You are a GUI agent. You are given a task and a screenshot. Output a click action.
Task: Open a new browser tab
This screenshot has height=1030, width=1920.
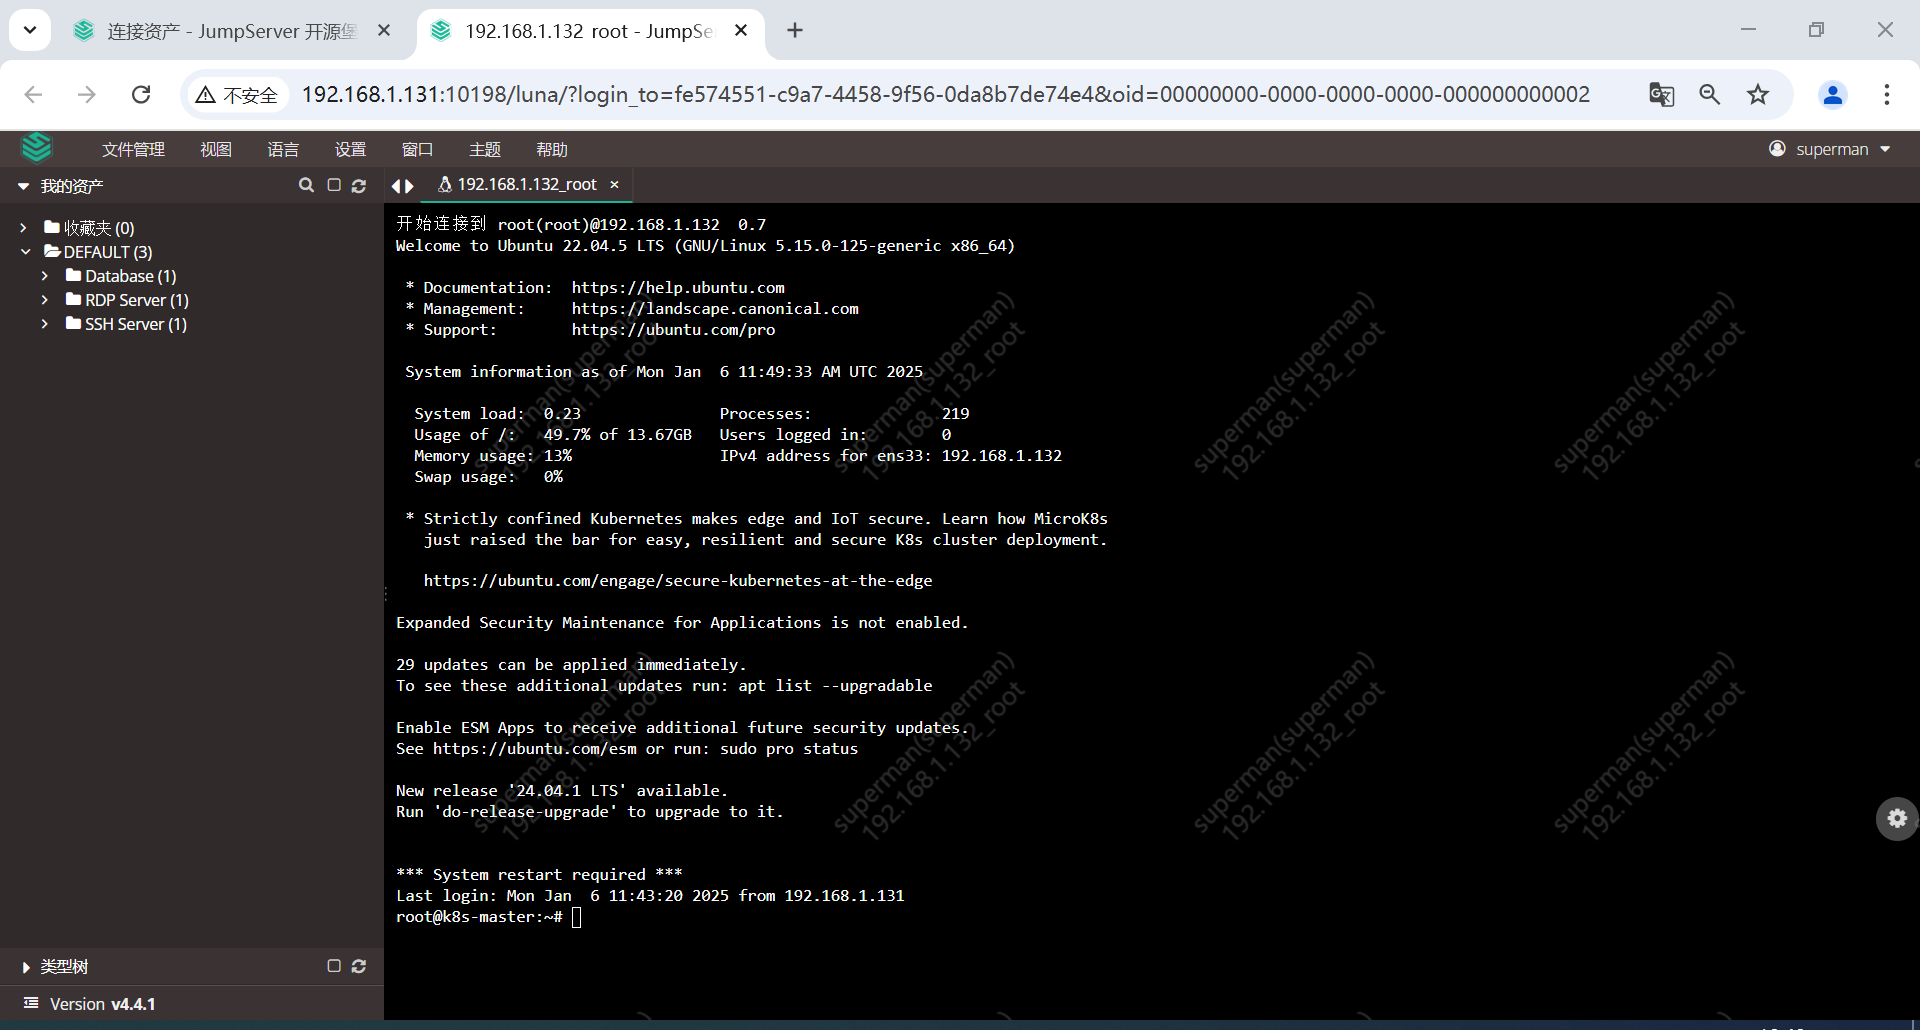pos(795,31)
